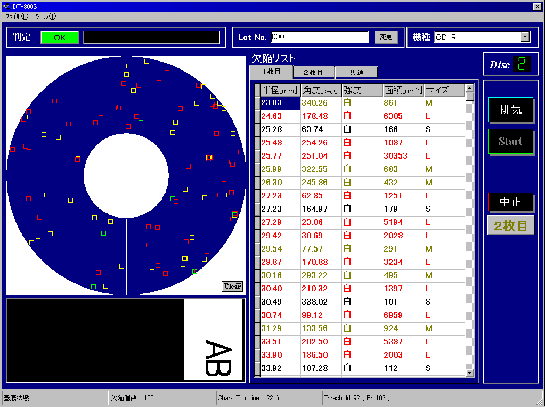Select the サイズ column header
This screenshot has width=545, height=407.
click(x=444, y=90)
